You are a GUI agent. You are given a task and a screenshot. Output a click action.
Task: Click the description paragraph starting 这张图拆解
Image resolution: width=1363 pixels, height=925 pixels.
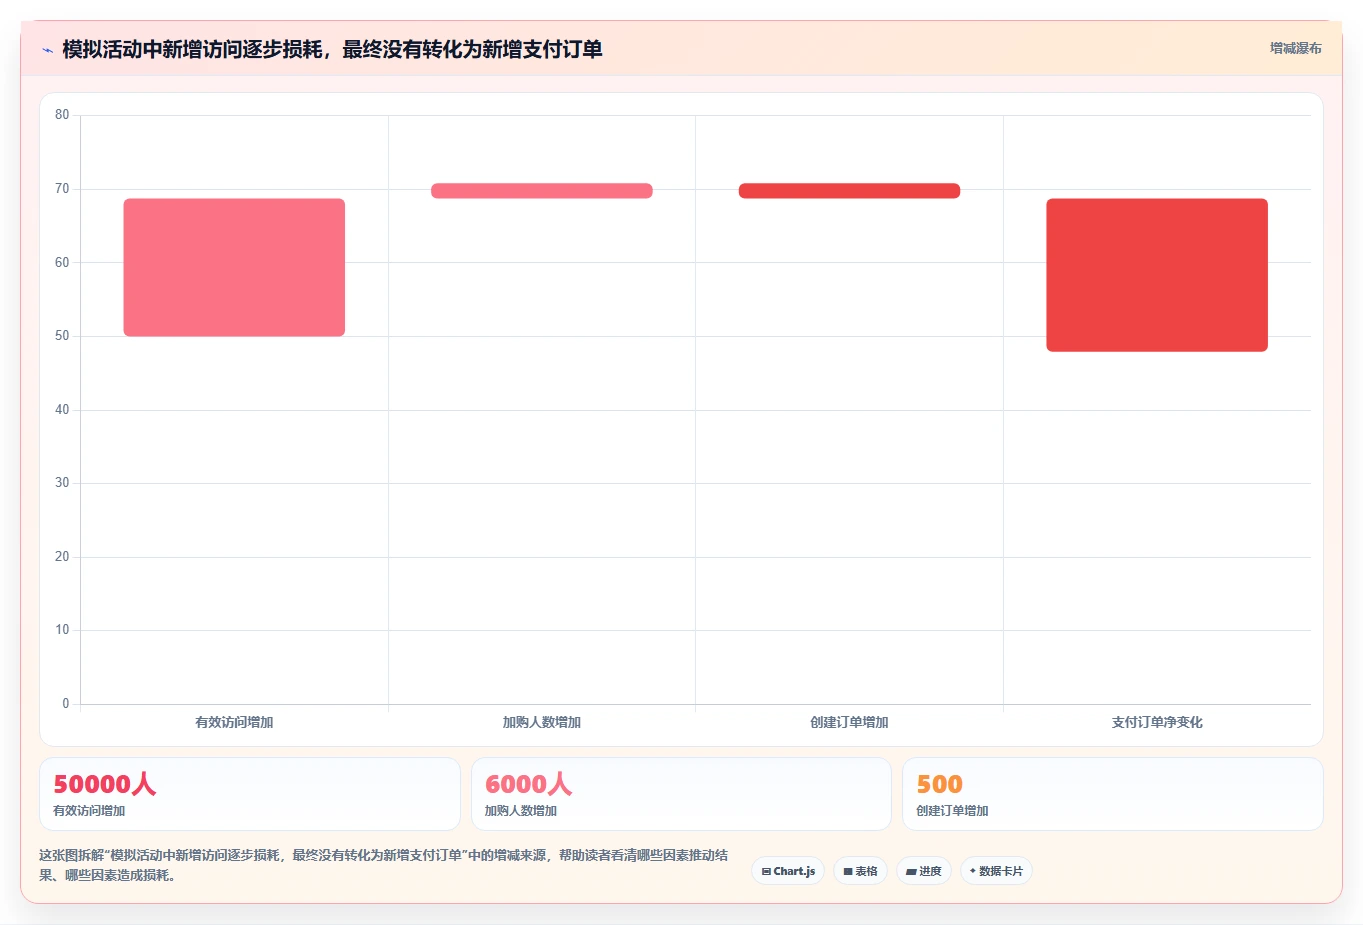click(x=384, y=865)
